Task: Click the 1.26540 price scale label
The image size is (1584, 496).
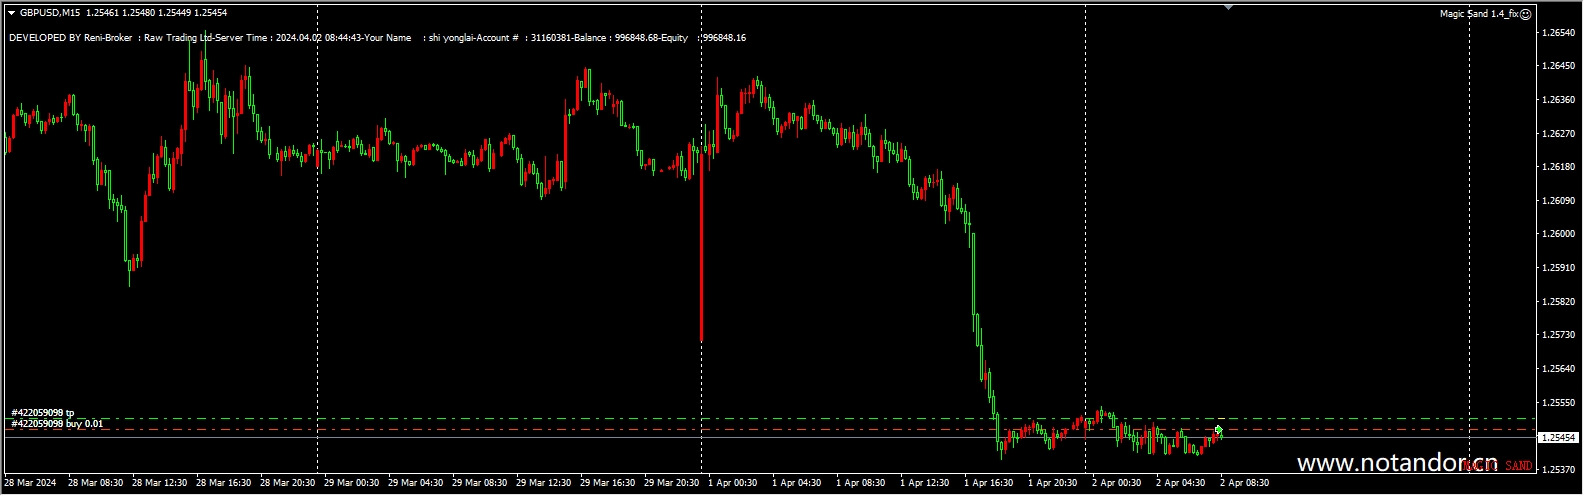Action: (1559, 33)
